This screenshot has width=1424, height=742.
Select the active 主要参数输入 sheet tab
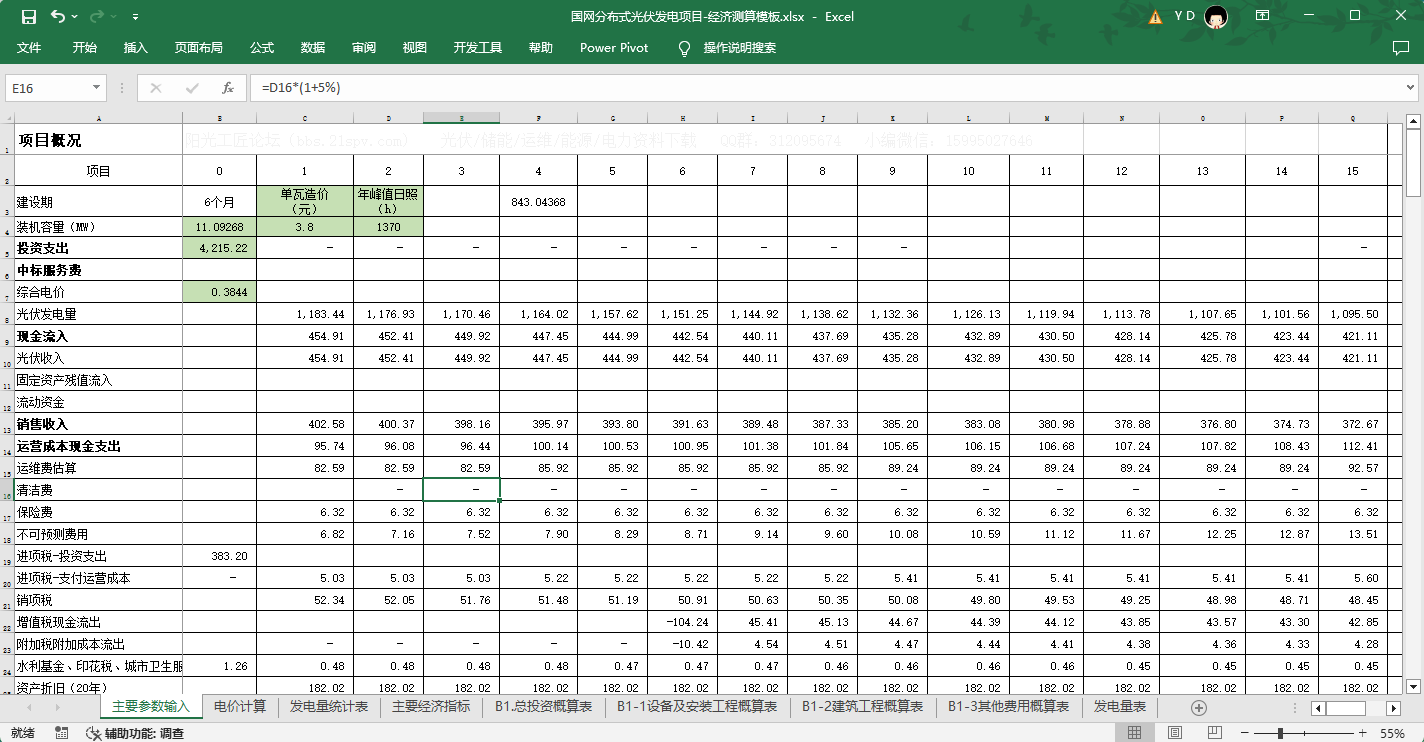click(150, 707)
